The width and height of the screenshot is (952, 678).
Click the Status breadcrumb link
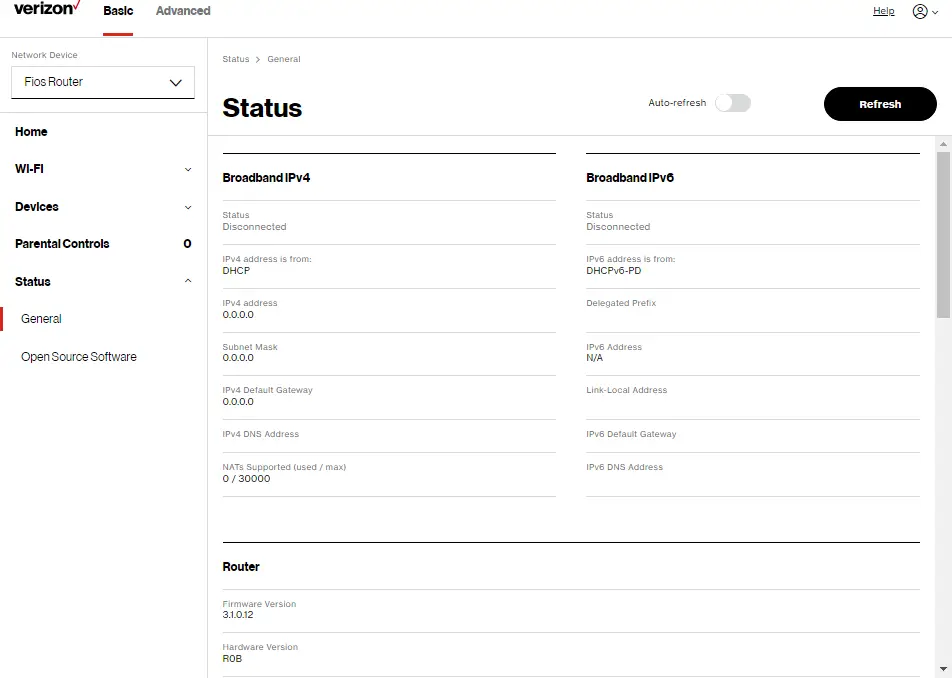tap(235, 59)
